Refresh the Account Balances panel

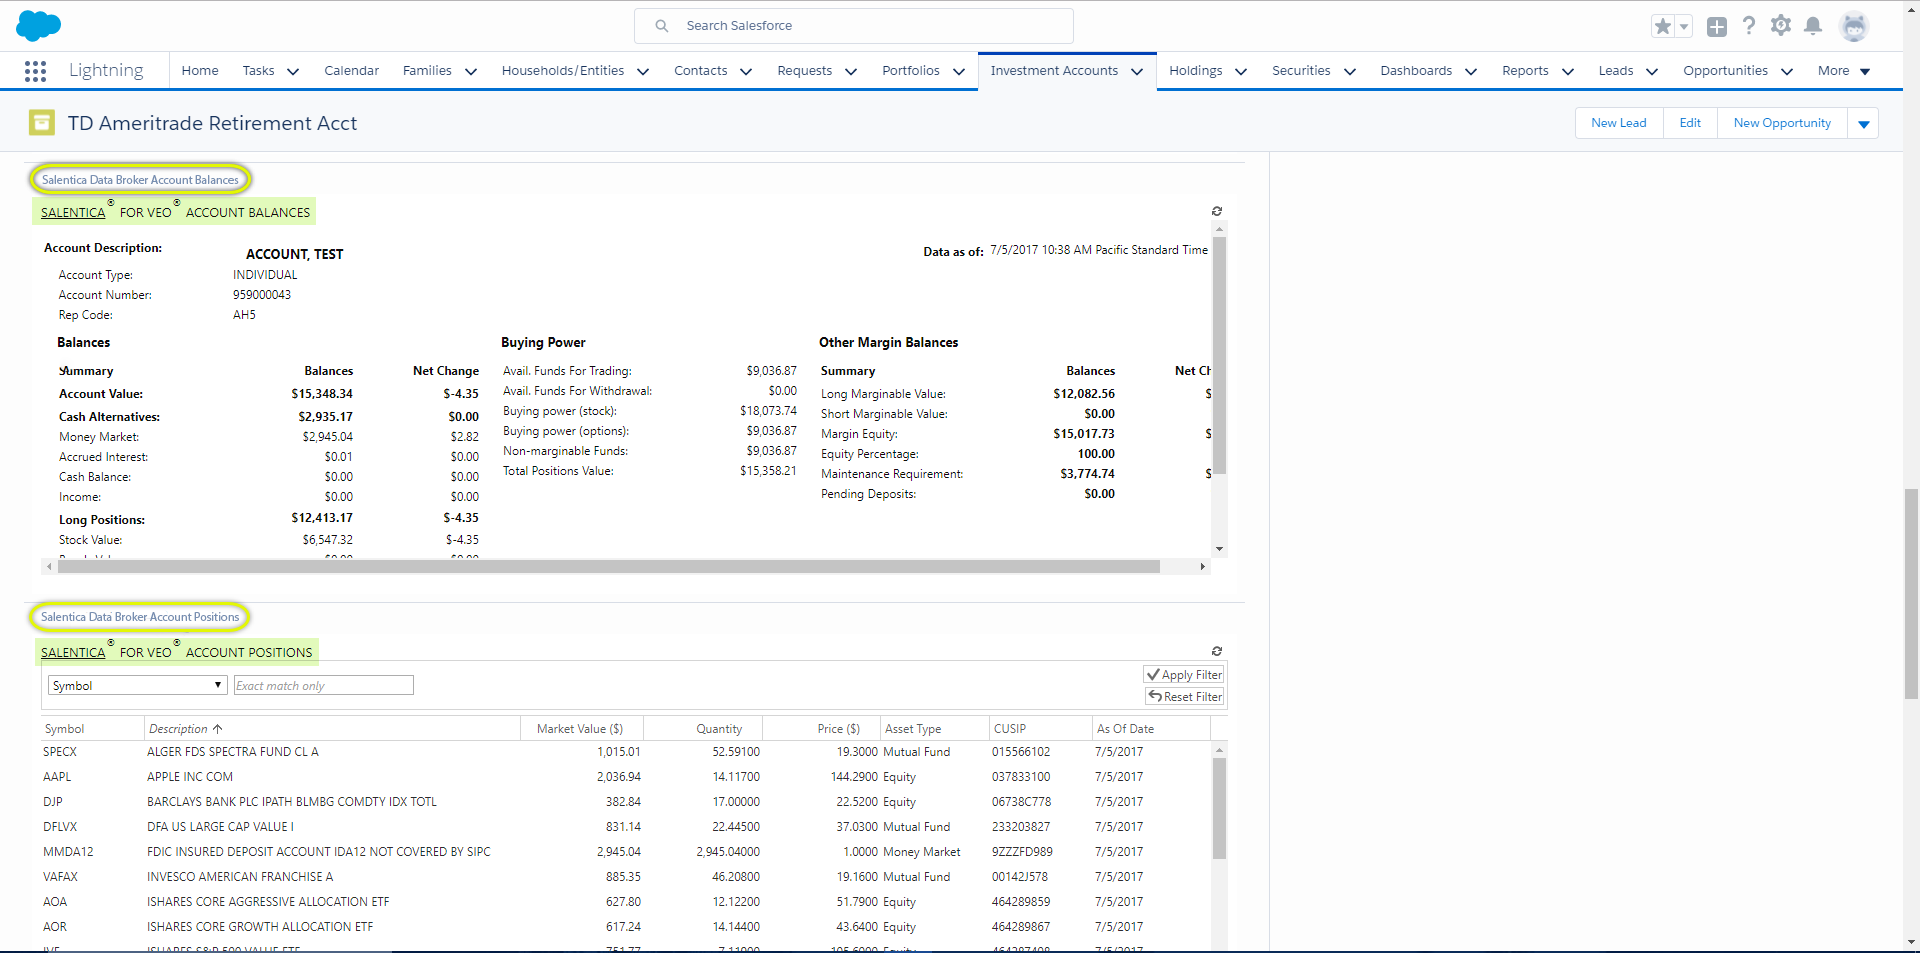[x=1217, y=211]
